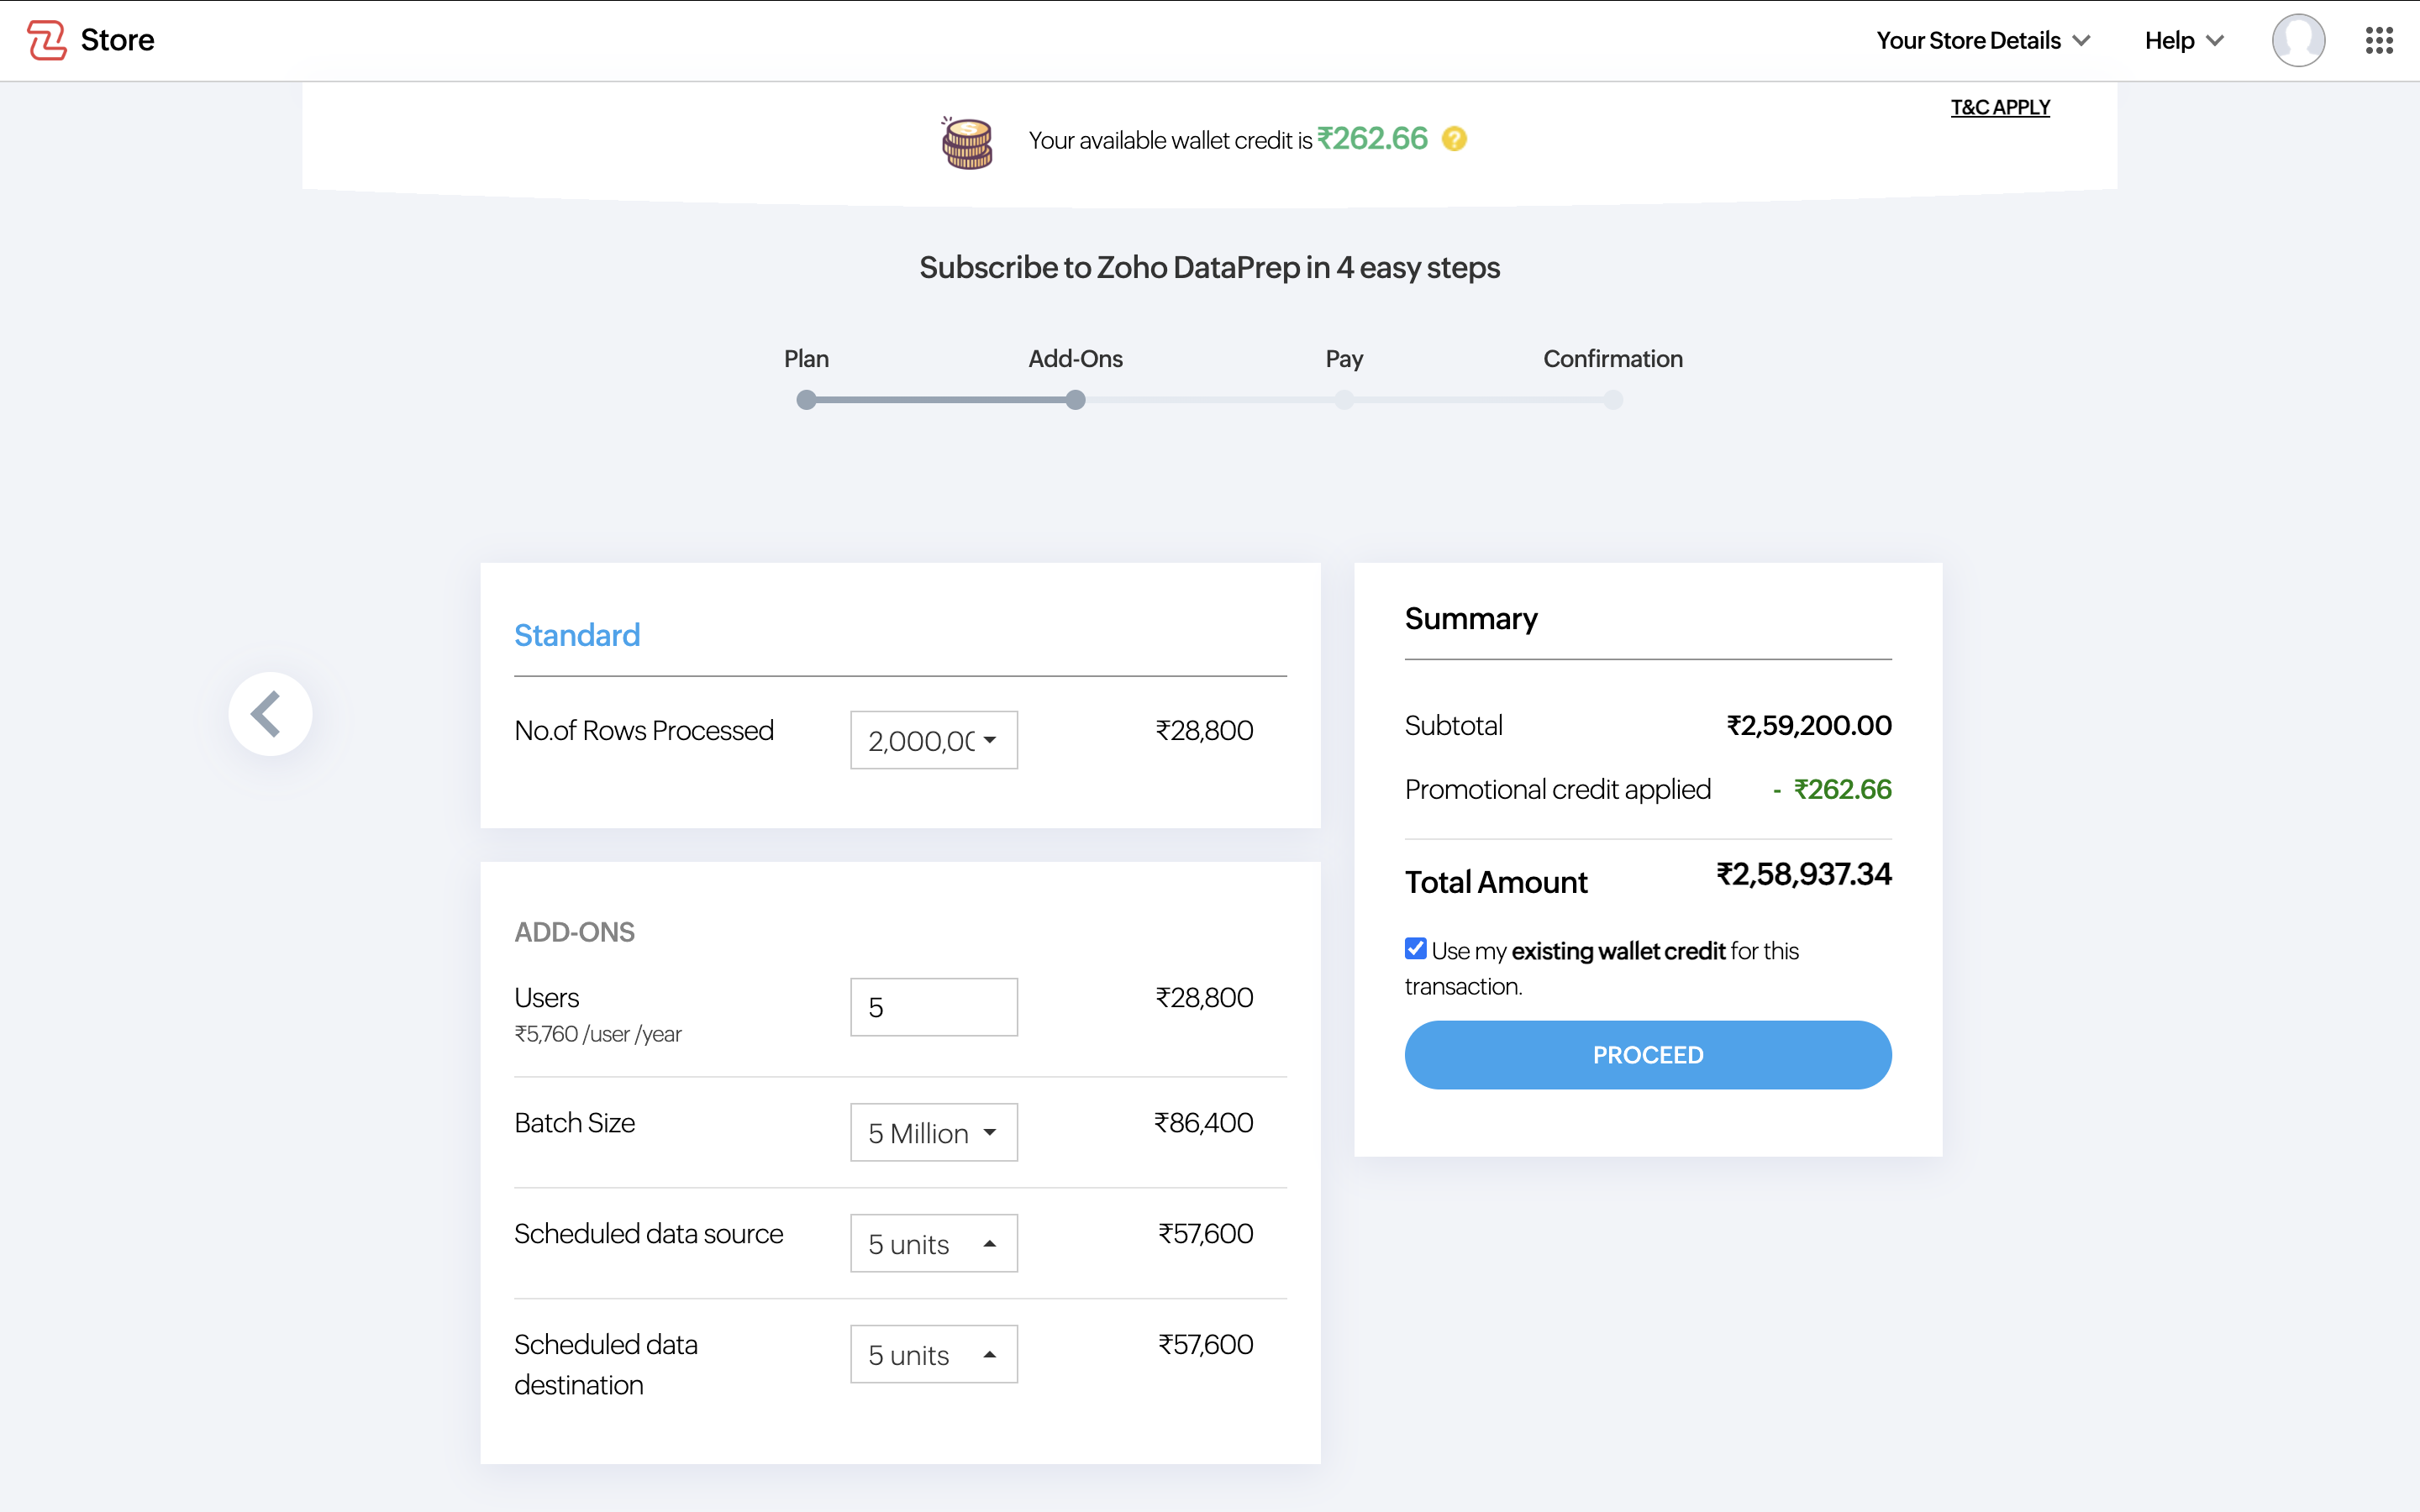Open the Batch Size 5 Million dropdown

pos(933,1132)
